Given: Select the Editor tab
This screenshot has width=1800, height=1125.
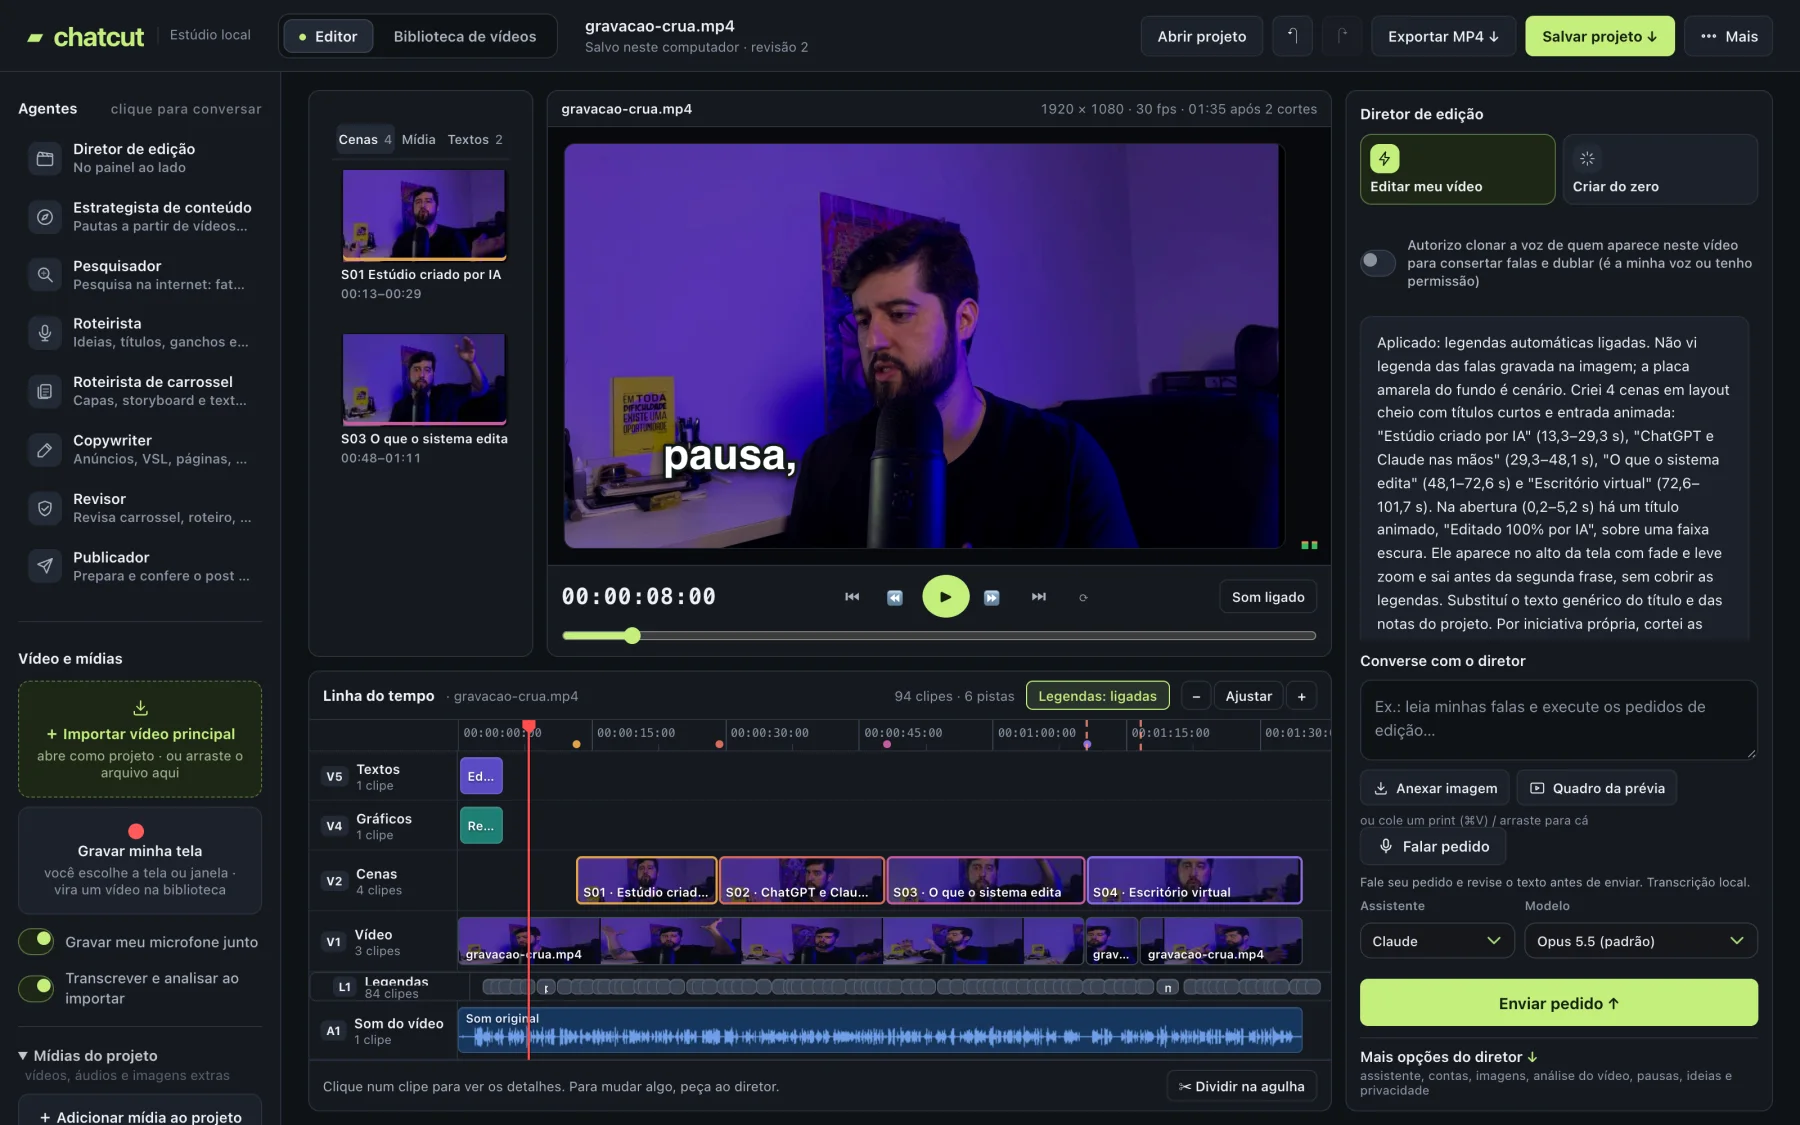Looking at the screenshot, I should point(328,36).
